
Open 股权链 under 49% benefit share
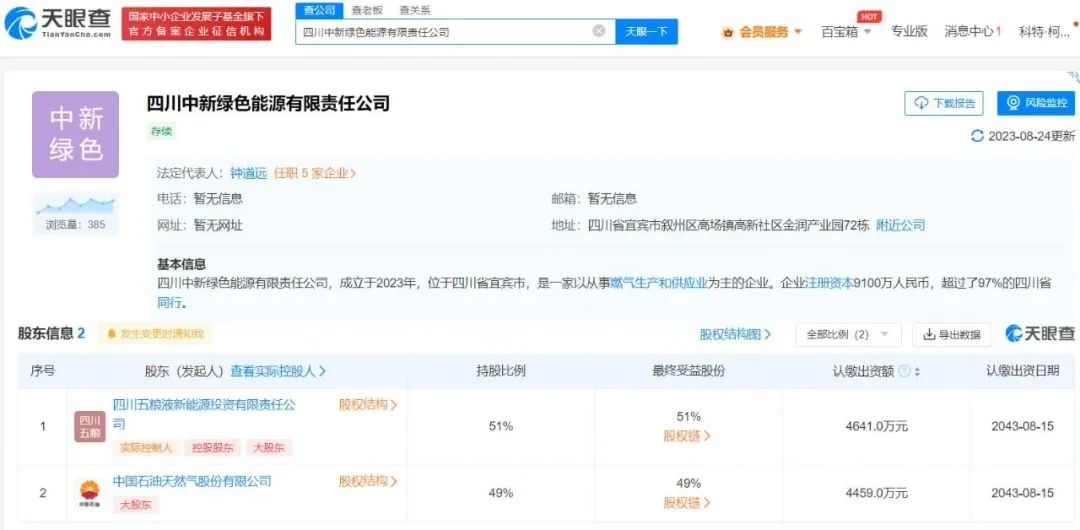pyautogui.click(x=687, y=502)
